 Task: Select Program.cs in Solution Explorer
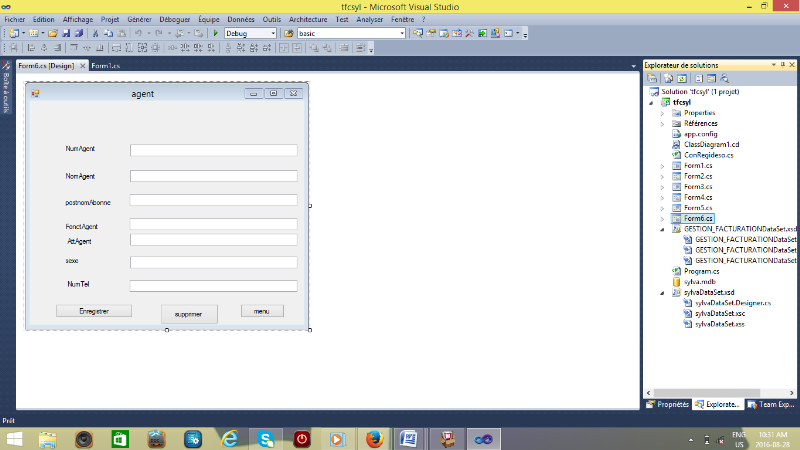coord(702,271)
